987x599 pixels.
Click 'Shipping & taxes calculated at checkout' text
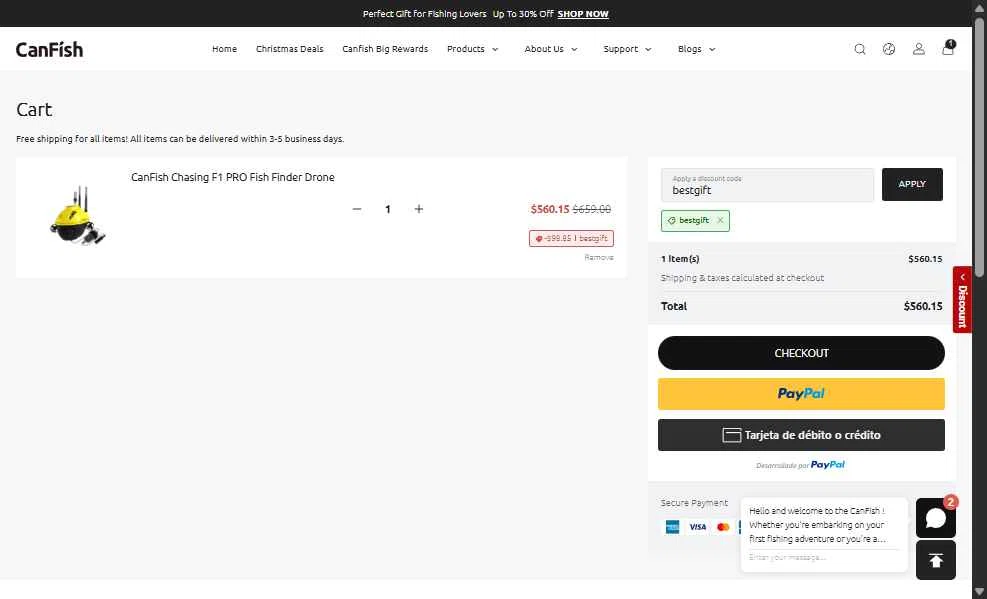pyautogui.click(x=742, y=278)
